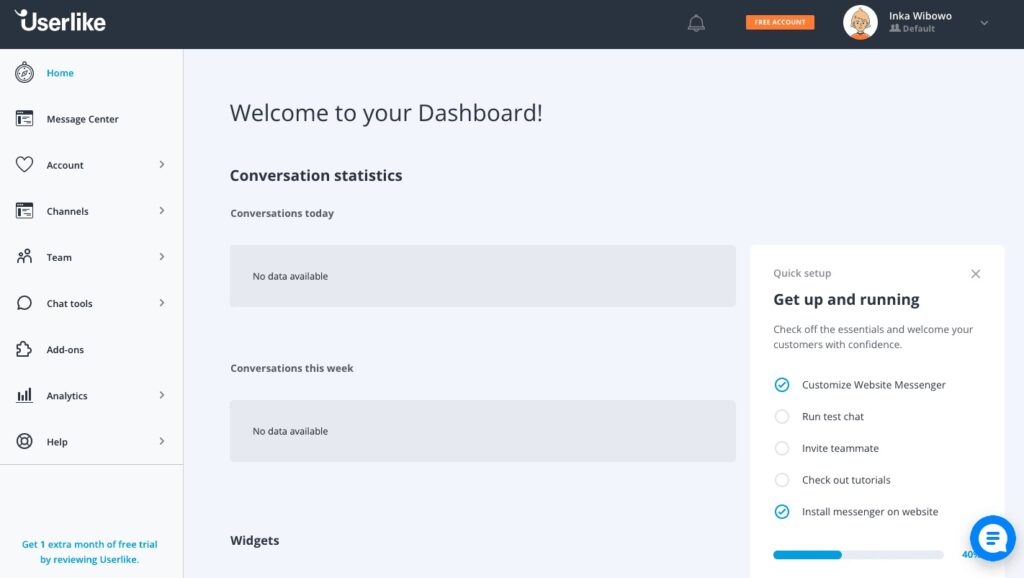Open the floating chat messenger bubble
1024x578 pixels.
(x=992, y=538)
